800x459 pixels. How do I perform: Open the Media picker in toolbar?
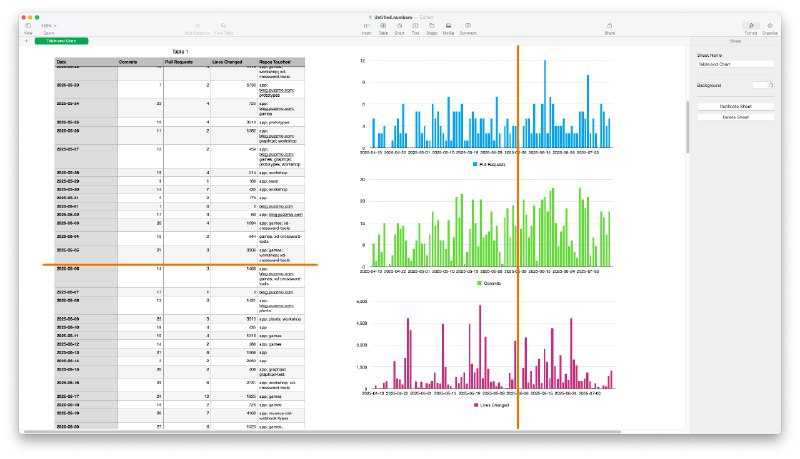(449, 25)
